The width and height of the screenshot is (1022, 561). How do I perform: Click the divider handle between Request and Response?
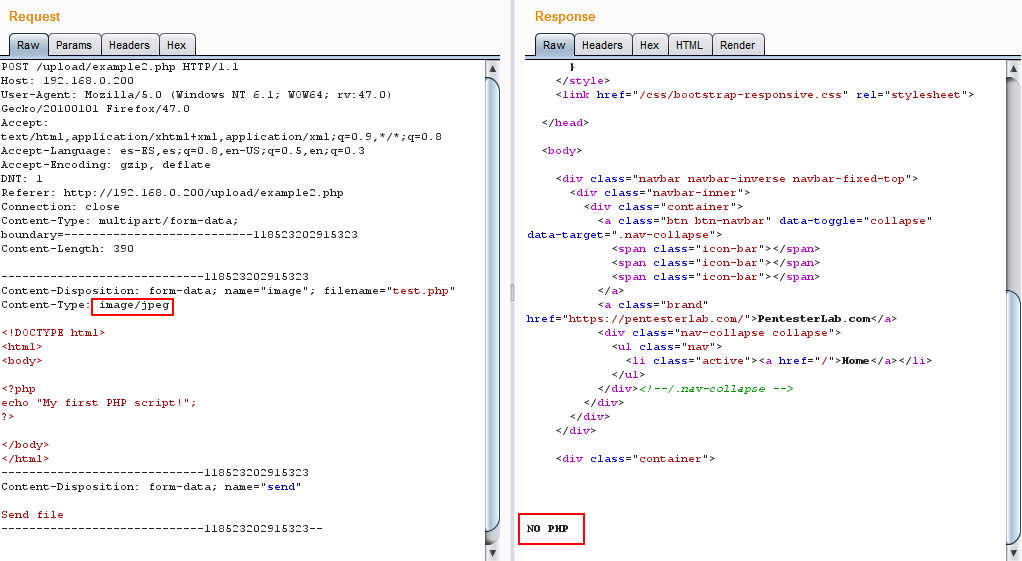(x=510, y=292)
